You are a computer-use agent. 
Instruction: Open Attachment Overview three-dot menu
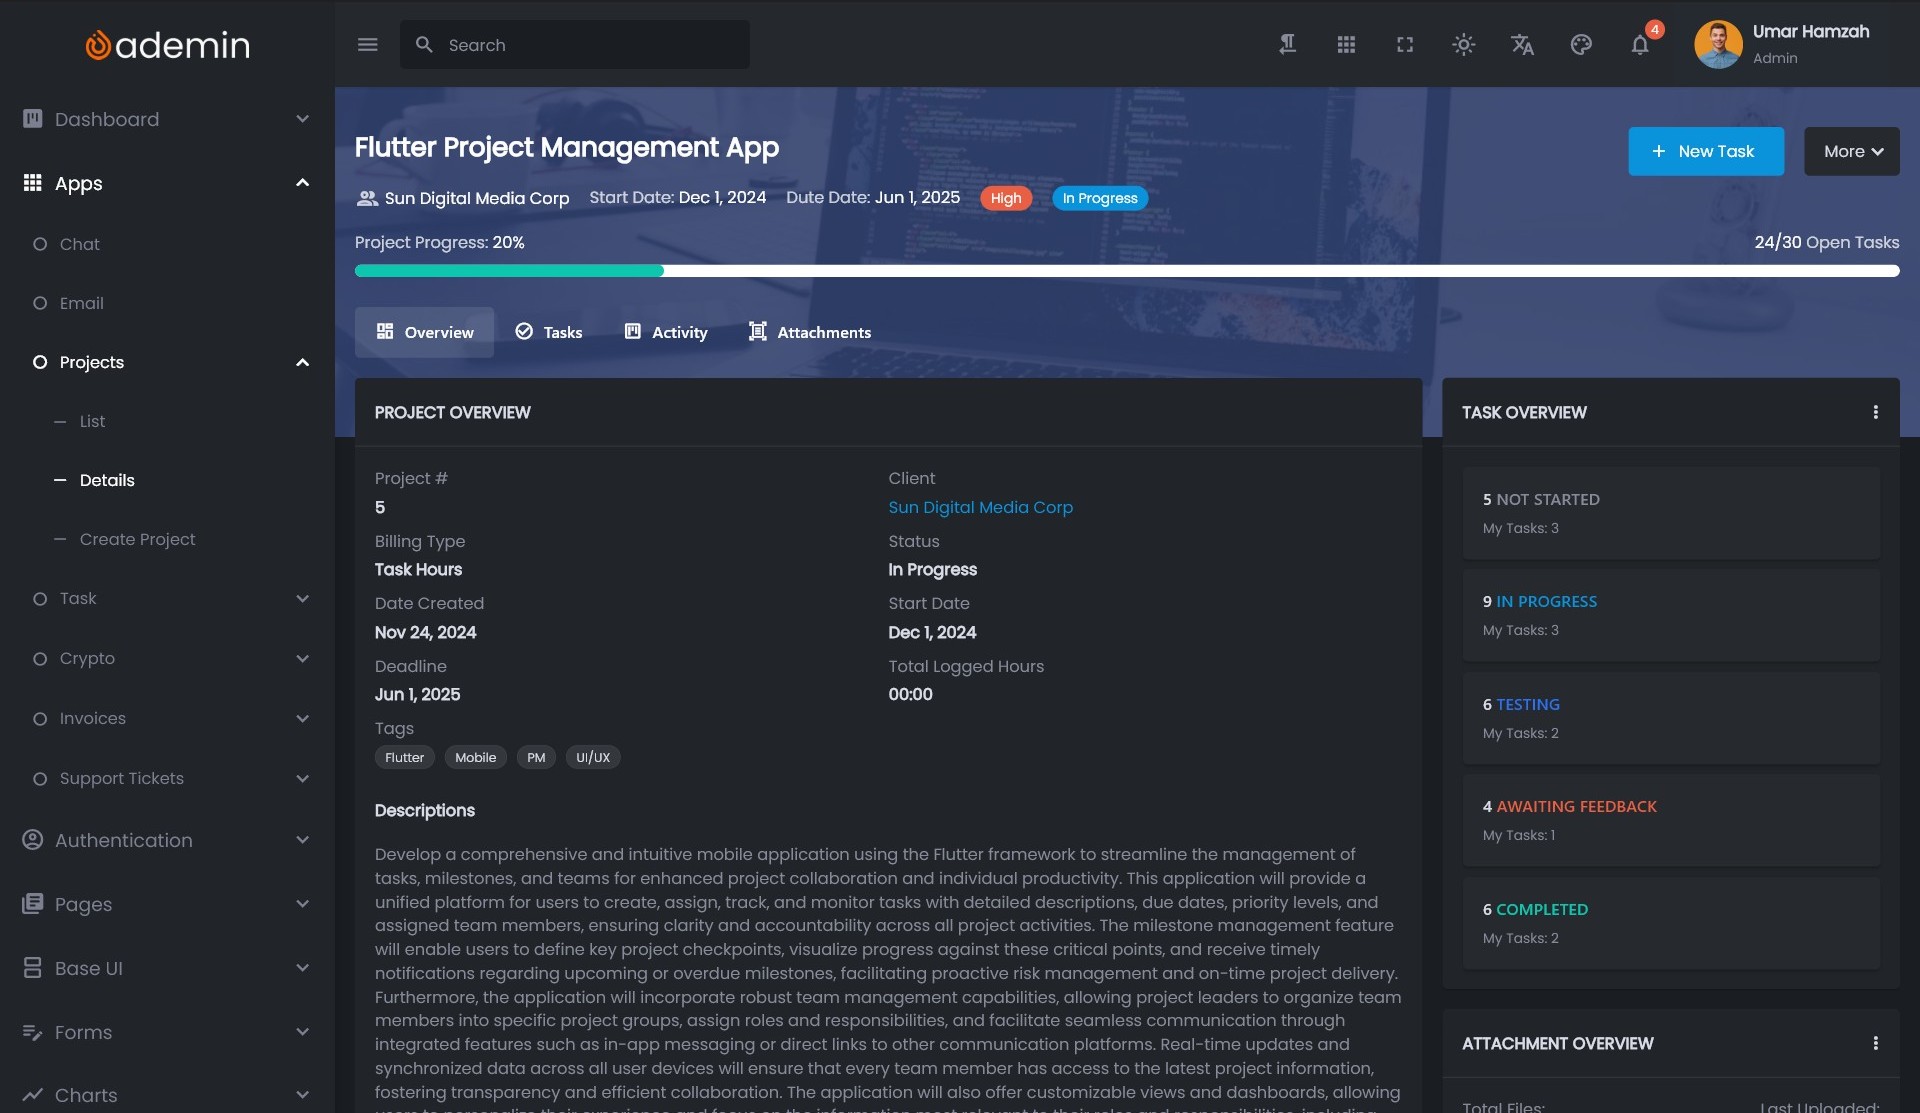(1875, 1043)
